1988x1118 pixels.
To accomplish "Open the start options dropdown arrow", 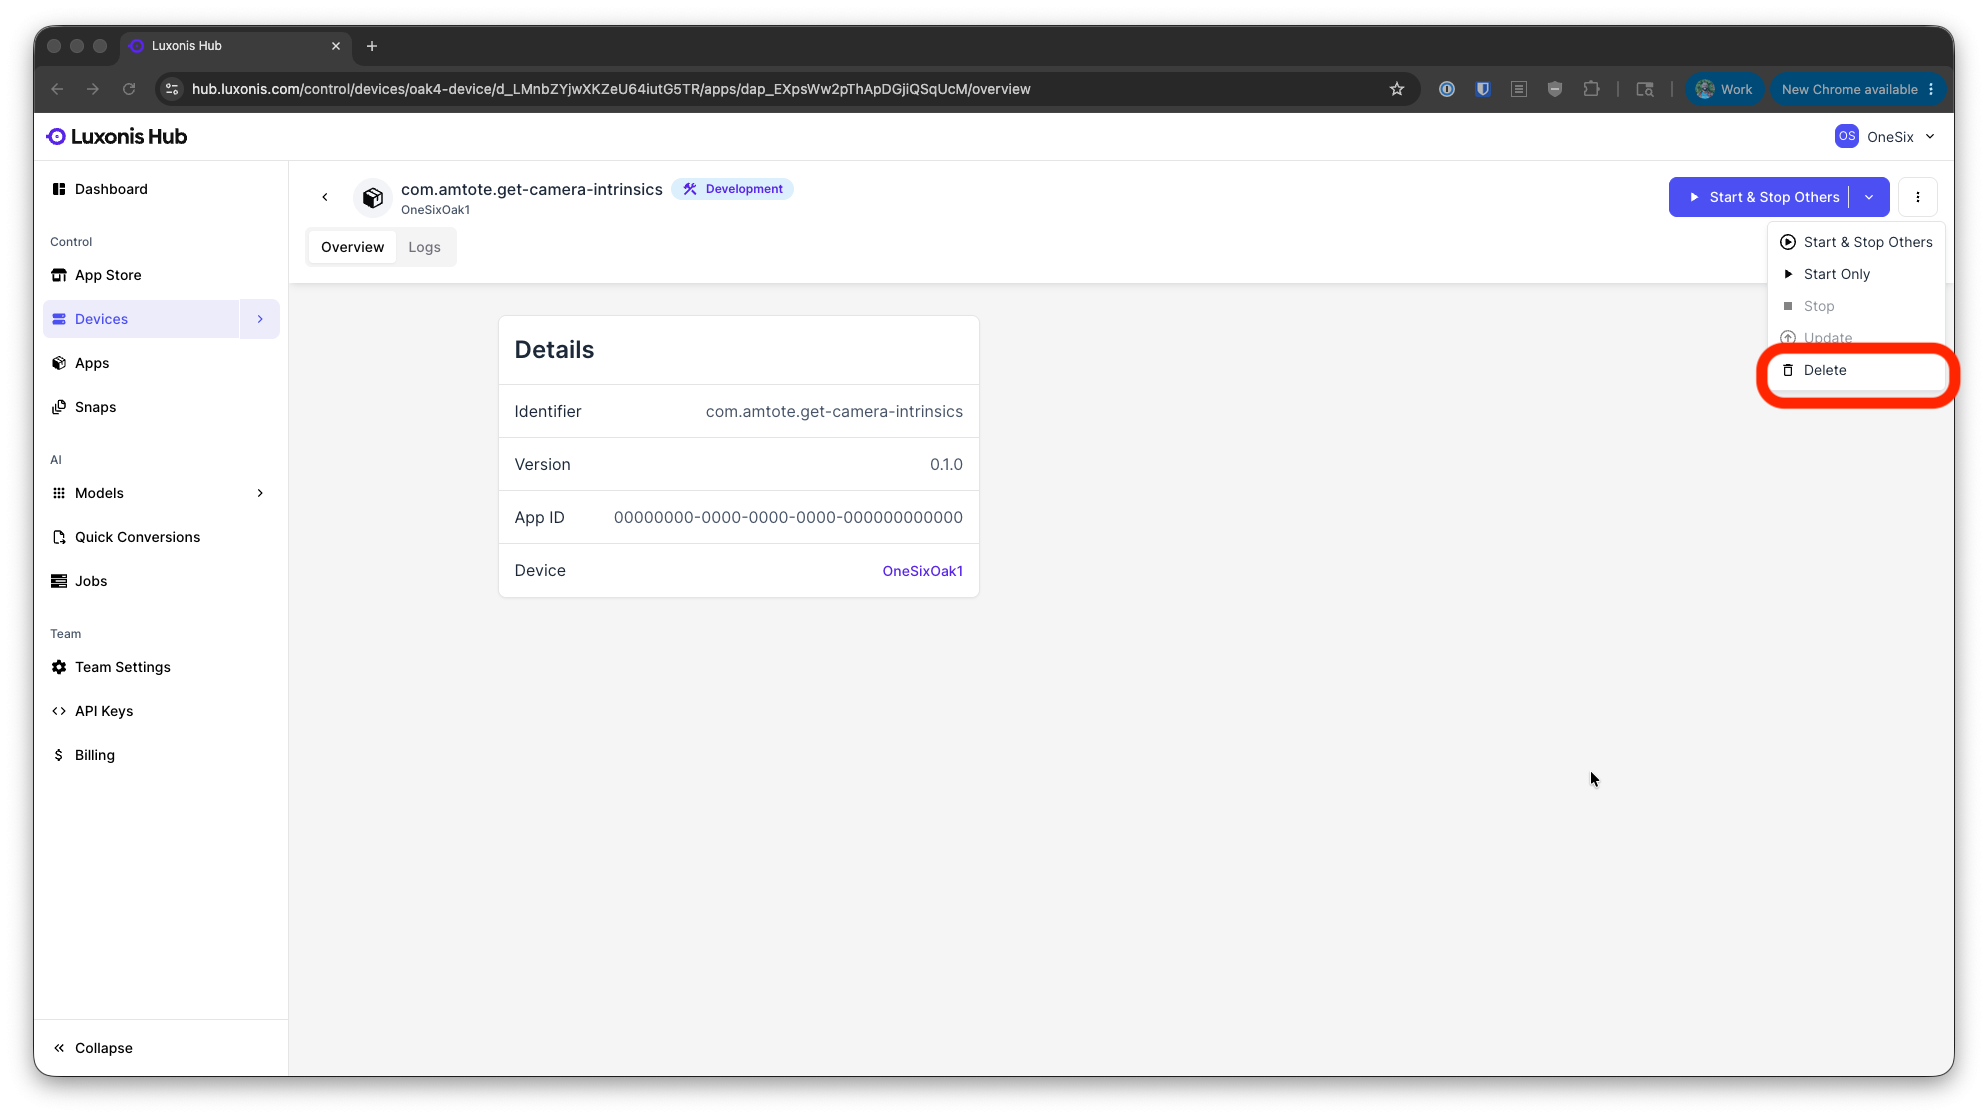I will (1869, 197).
